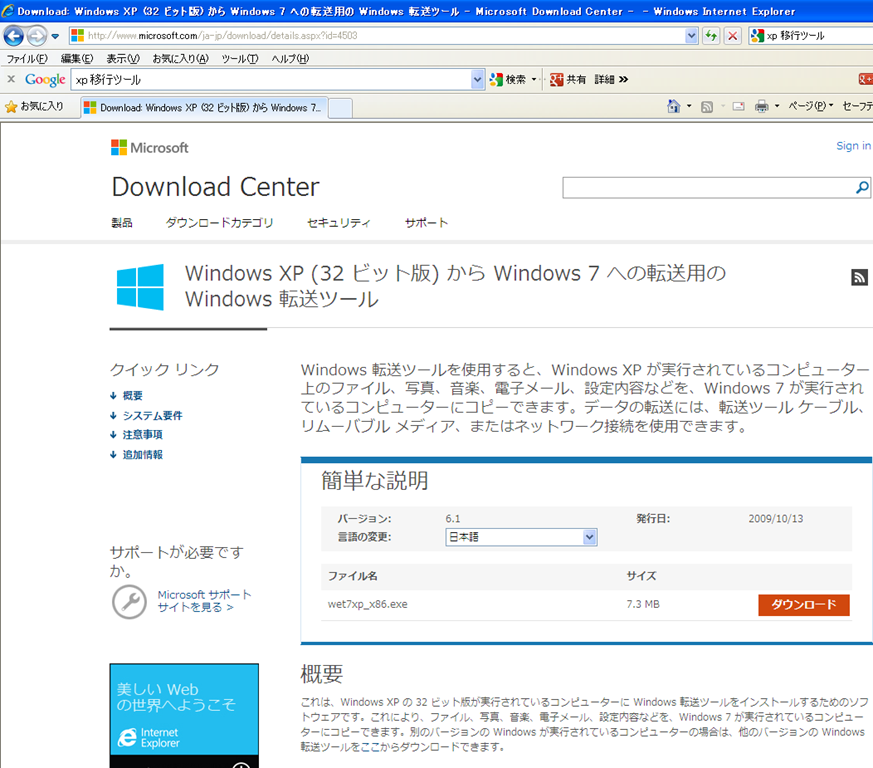Open the Home button dropdown arrow
873x768 pixels.
pos(689,106)
